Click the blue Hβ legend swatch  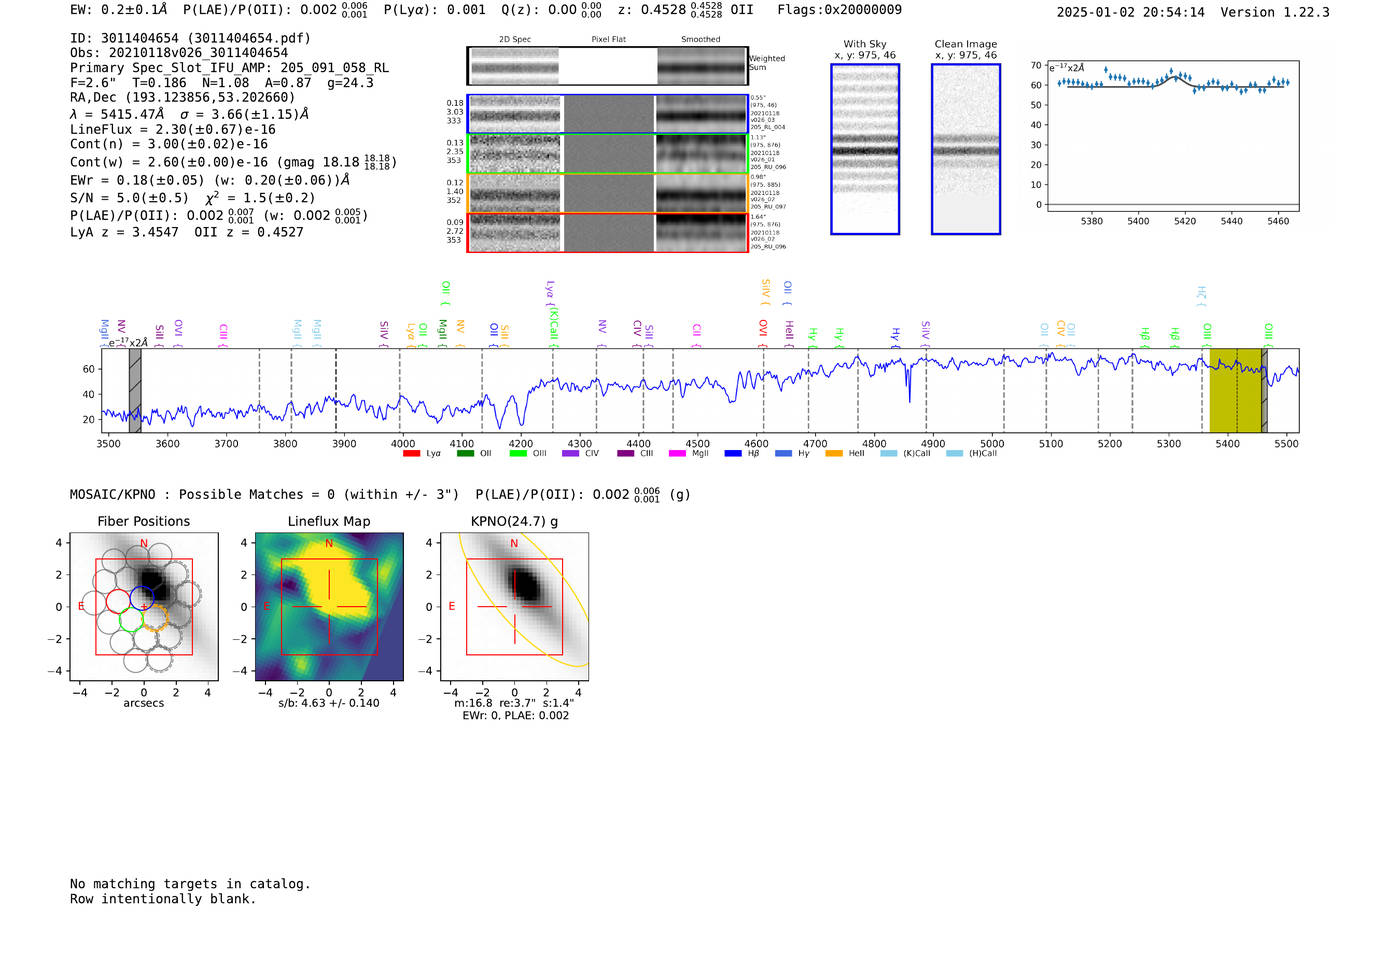pyautogui.click(x=733, y=454)
